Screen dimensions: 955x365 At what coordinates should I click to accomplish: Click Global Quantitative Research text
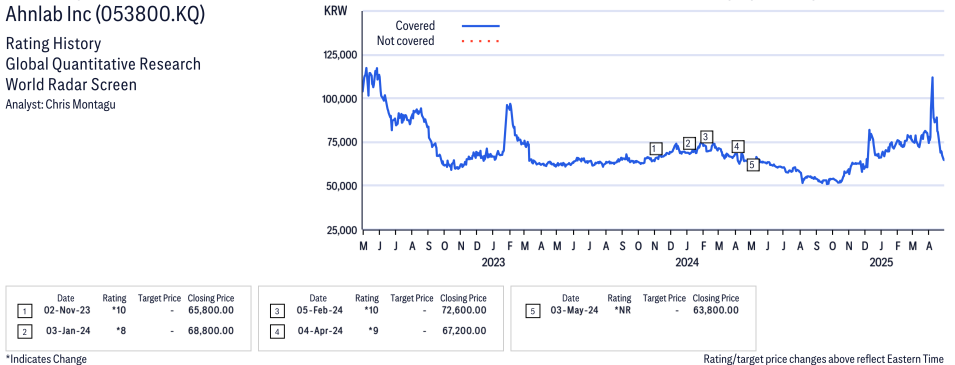click(x=103, y=64)
